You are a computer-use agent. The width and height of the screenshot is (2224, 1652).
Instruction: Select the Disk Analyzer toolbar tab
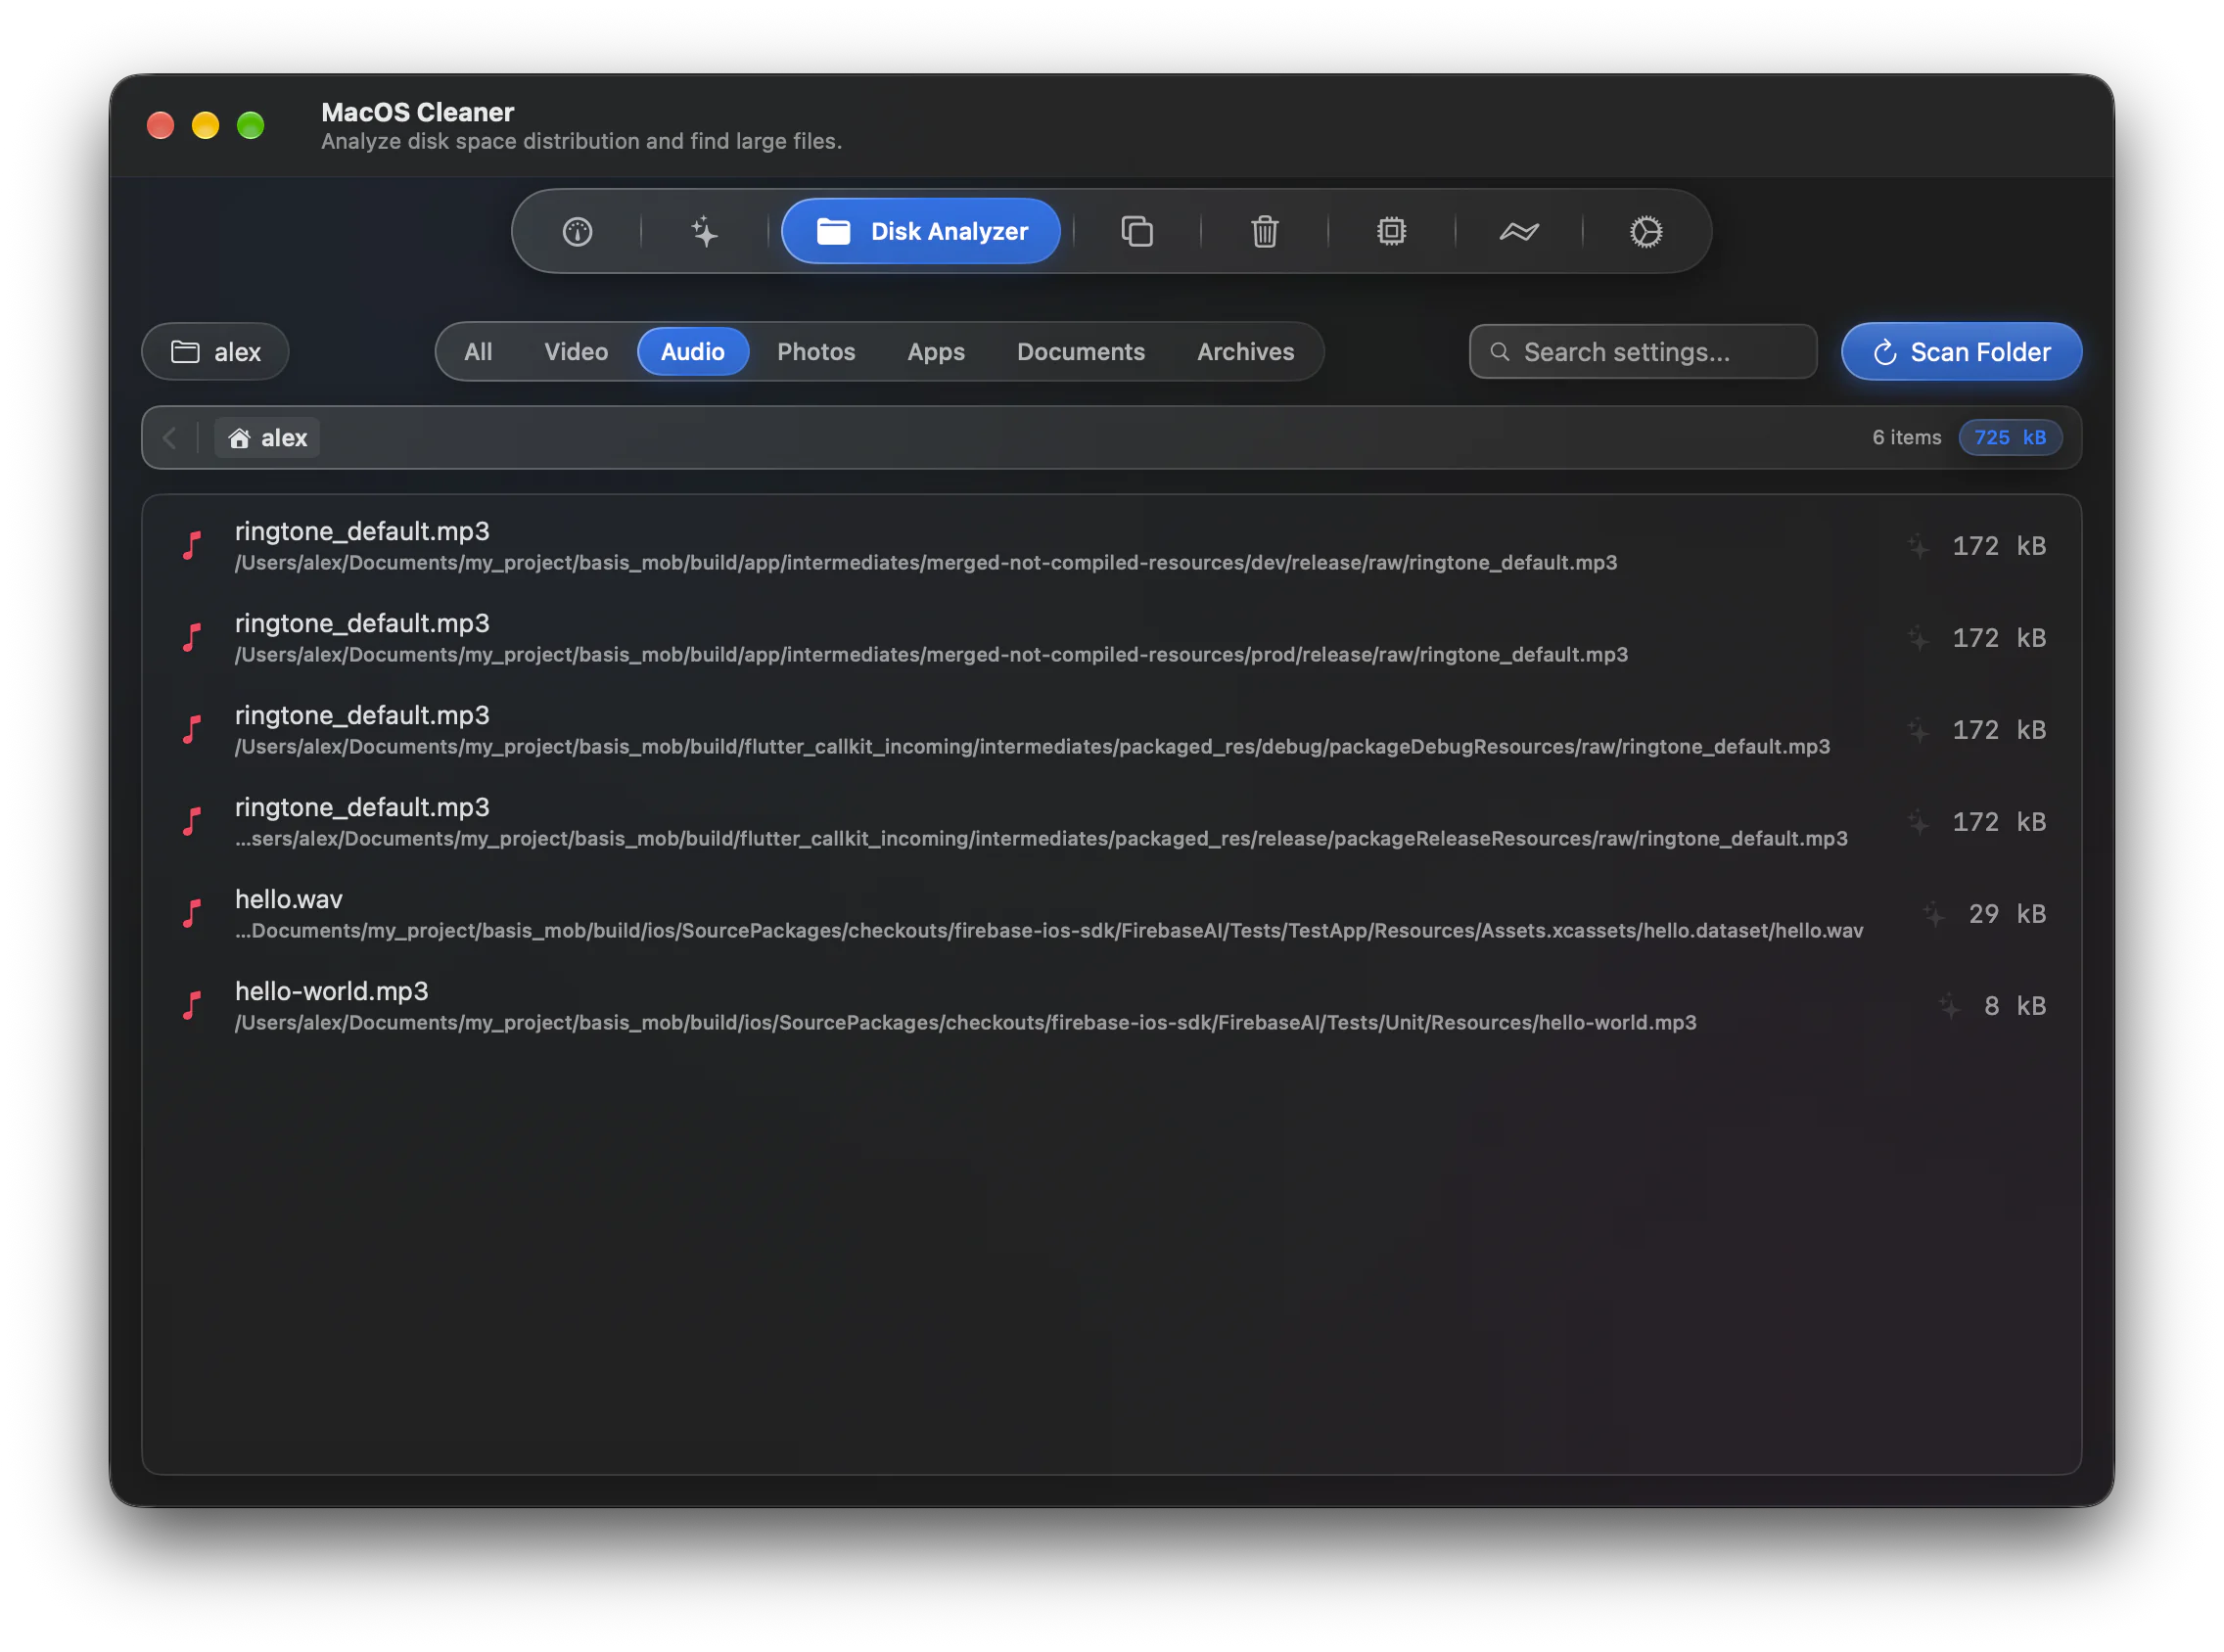[x=921, y=232]
